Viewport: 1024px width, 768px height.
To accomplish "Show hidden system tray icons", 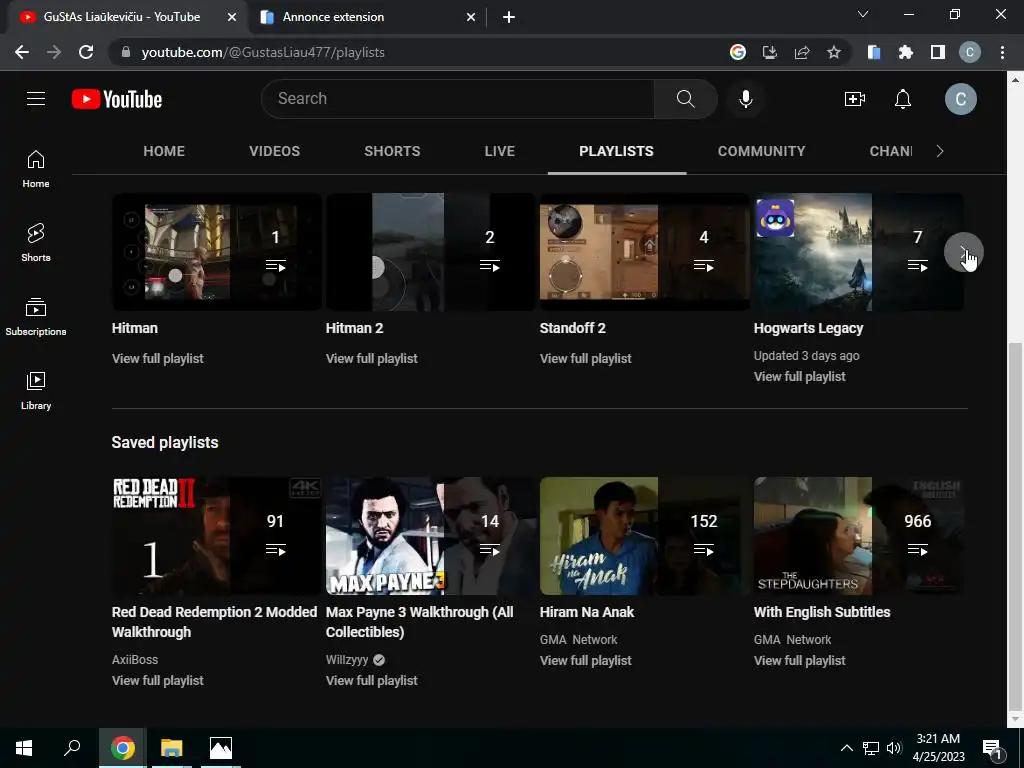I will click(x=846, y=748).
